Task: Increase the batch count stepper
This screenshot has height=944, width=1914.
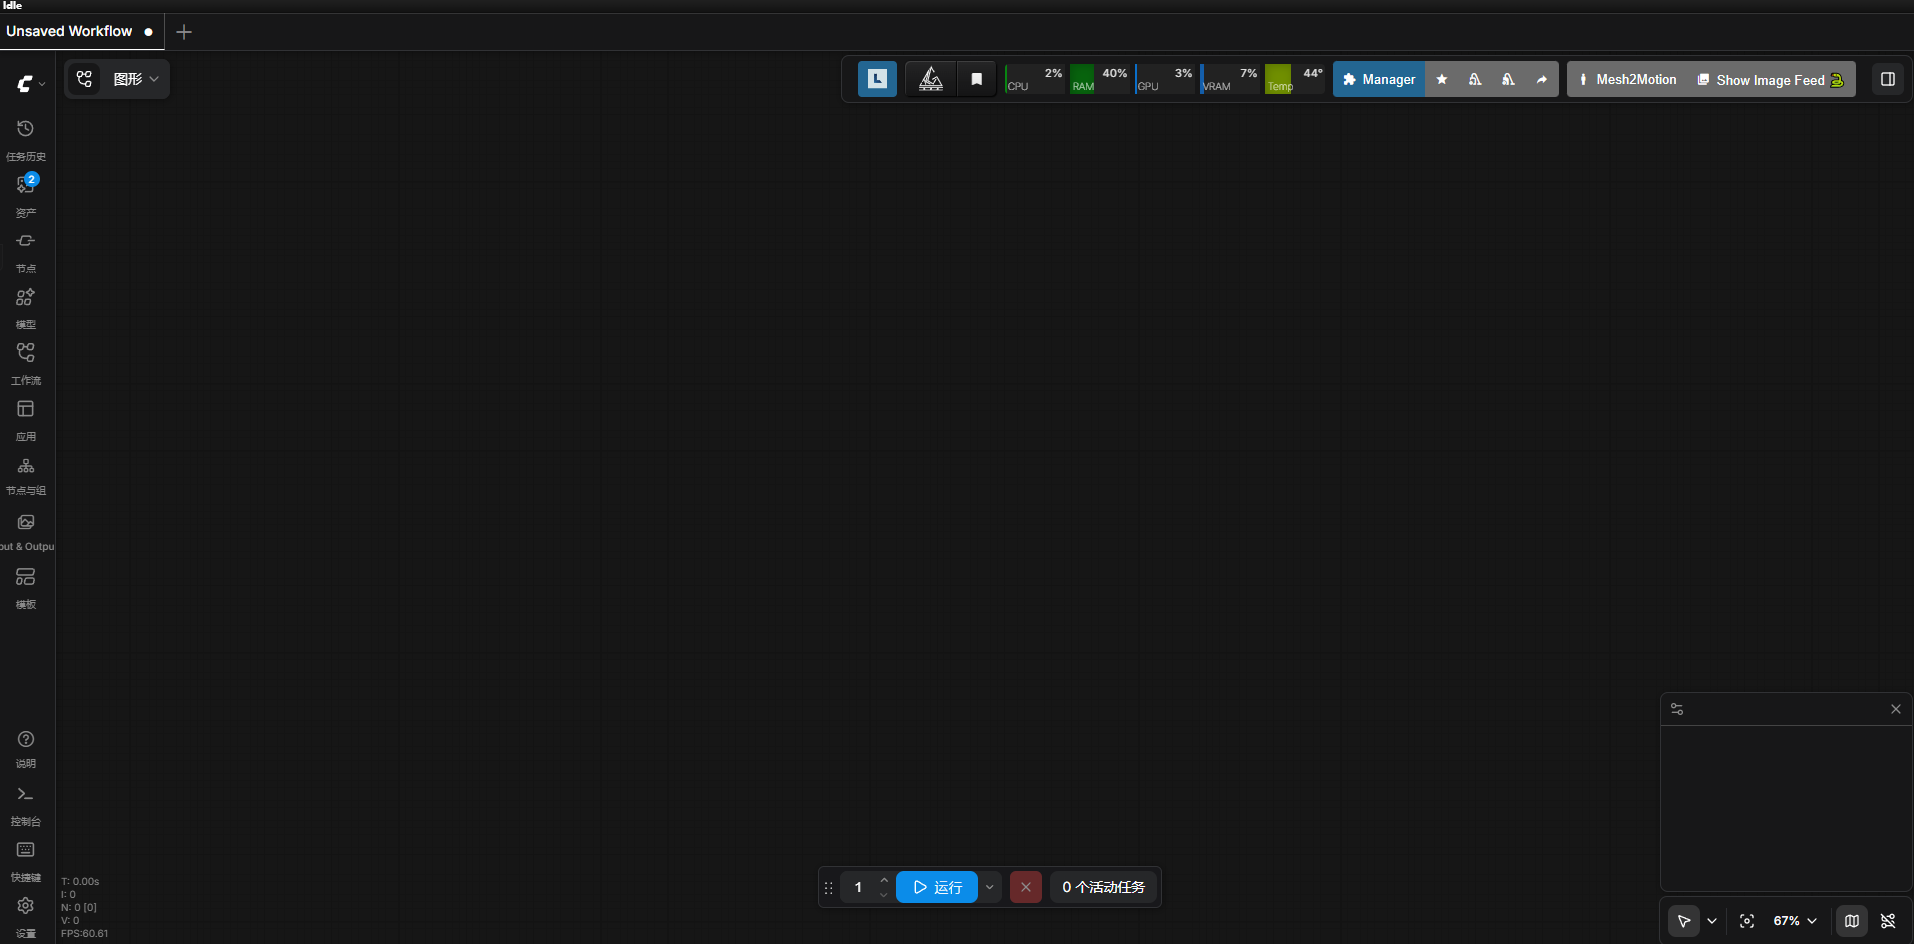Action: coord(884,880)
